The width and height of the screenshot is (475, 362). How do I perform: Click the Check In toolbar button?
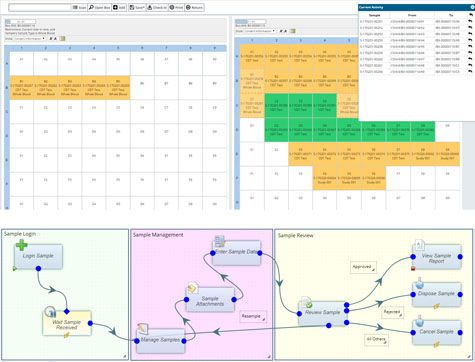coord(157,7)
